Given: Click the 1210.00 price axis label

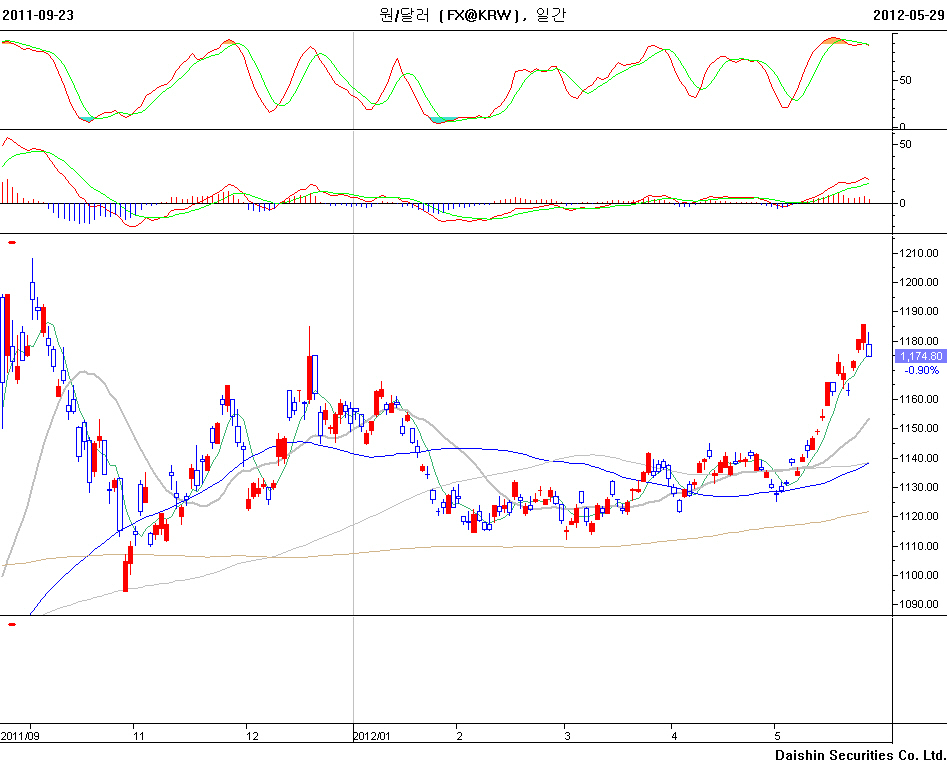Looking at the screenshot, I should click(919, 253).
